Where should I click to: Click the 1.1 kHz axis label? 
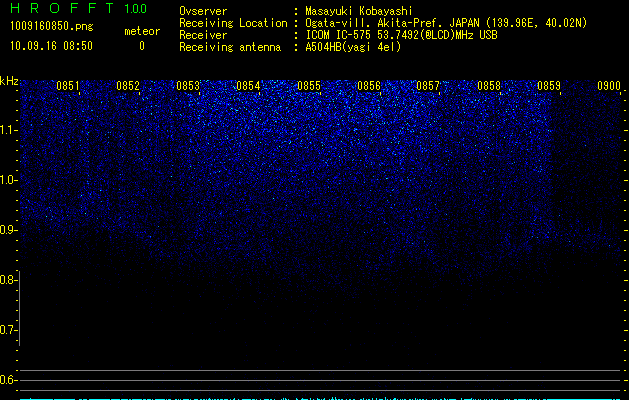[x=8, y=130]
